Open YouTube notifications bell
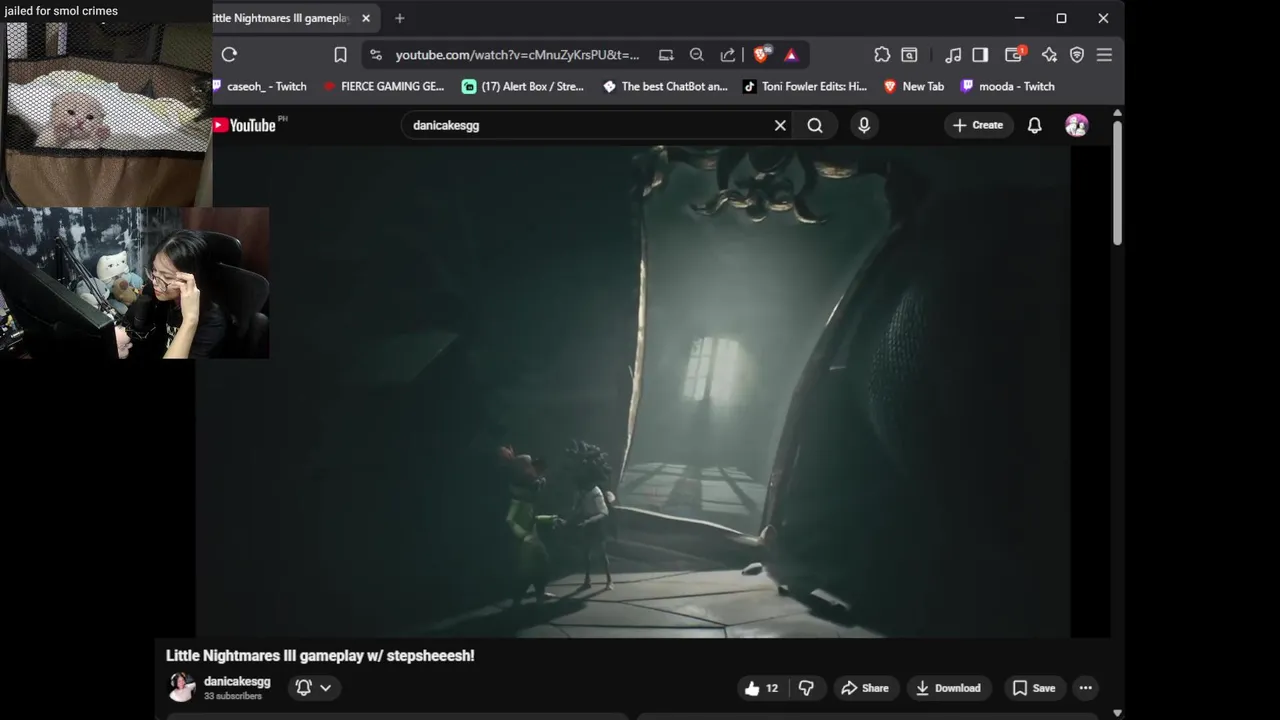 [x=1035, y=125]
